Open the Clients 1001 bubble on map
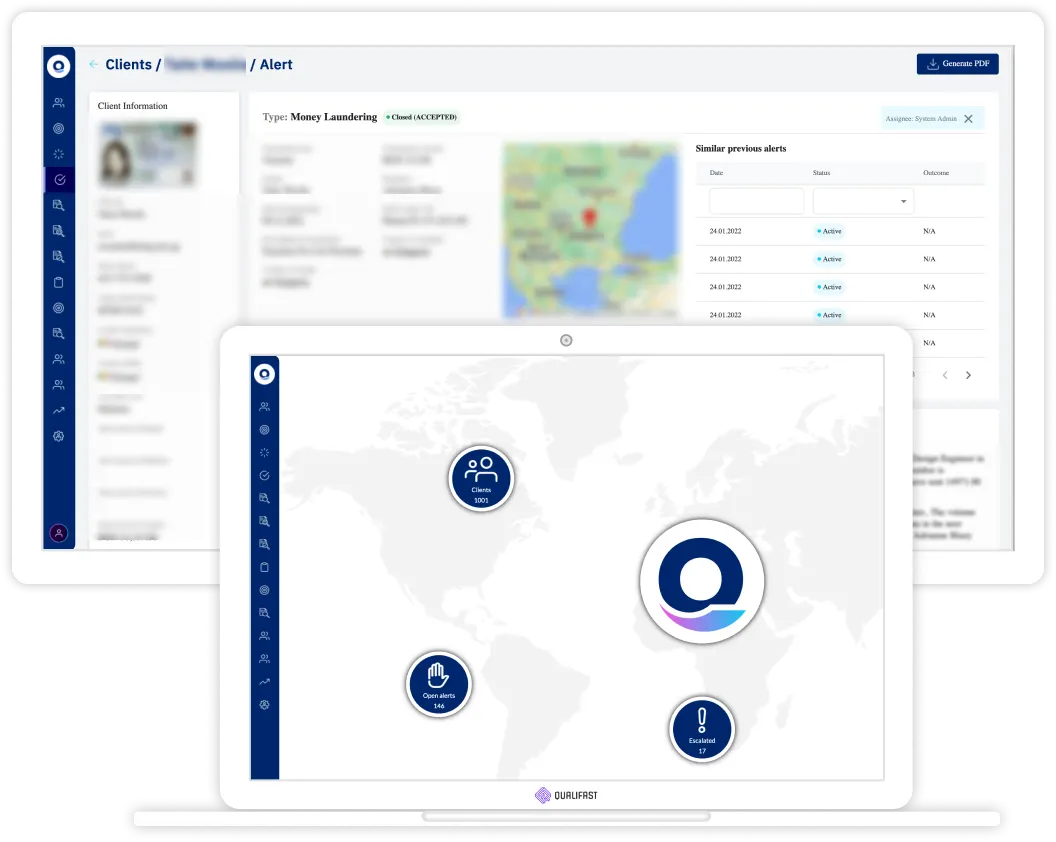 pyautogui.click(x=481, y=478)
